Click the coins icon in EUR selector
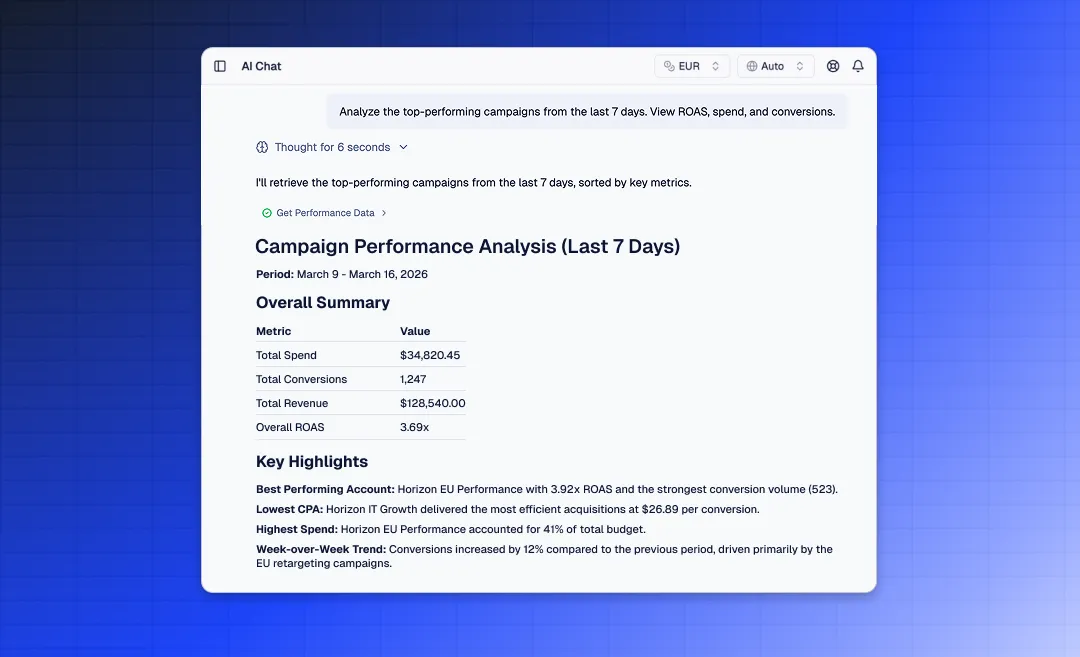This screenshot has width=1080, height=657. point(669,66)
